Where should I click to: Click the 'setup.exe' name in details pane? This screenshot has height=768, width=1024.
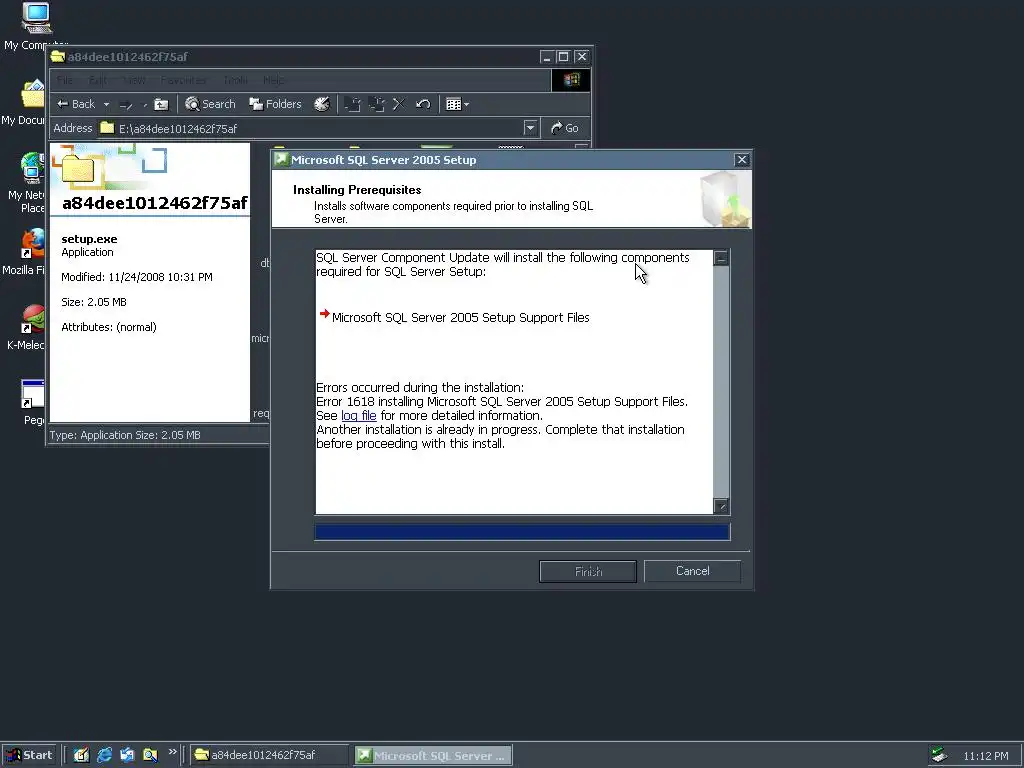tap(89, 239)
